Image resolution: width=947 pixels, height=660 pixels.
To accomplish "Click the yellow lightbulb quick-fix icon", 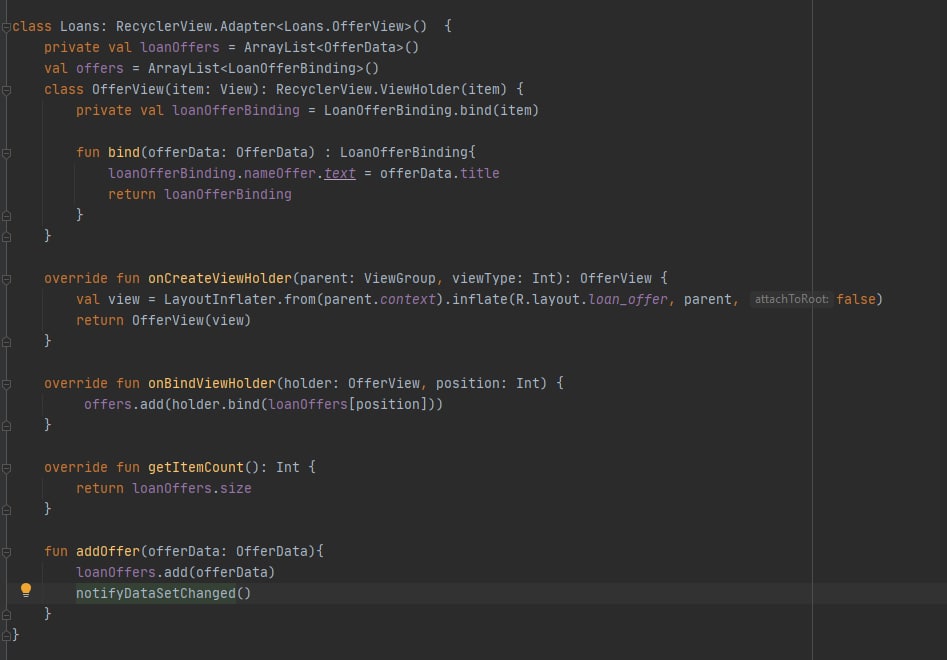I will (x=25, y=590).
